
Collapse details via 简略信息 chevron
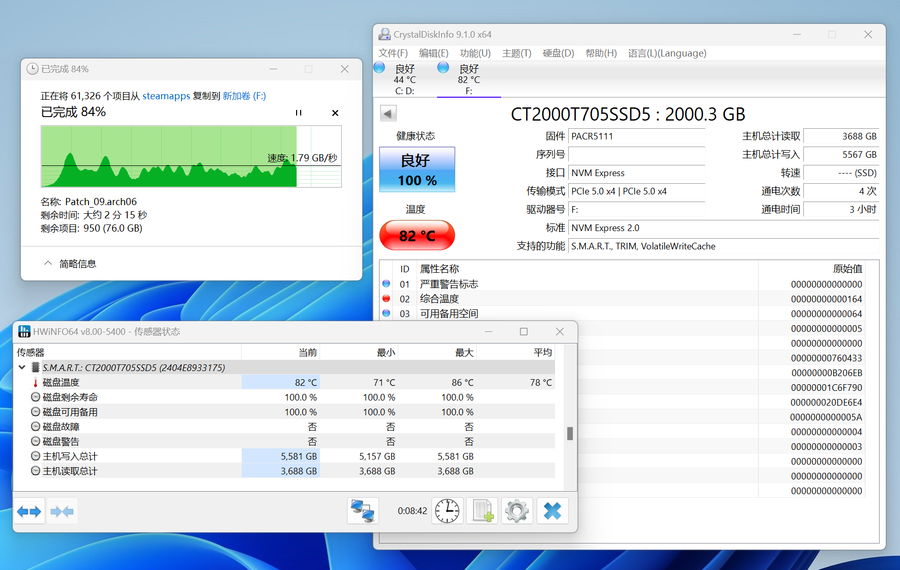pyautogui.click(x=48, y=263)
